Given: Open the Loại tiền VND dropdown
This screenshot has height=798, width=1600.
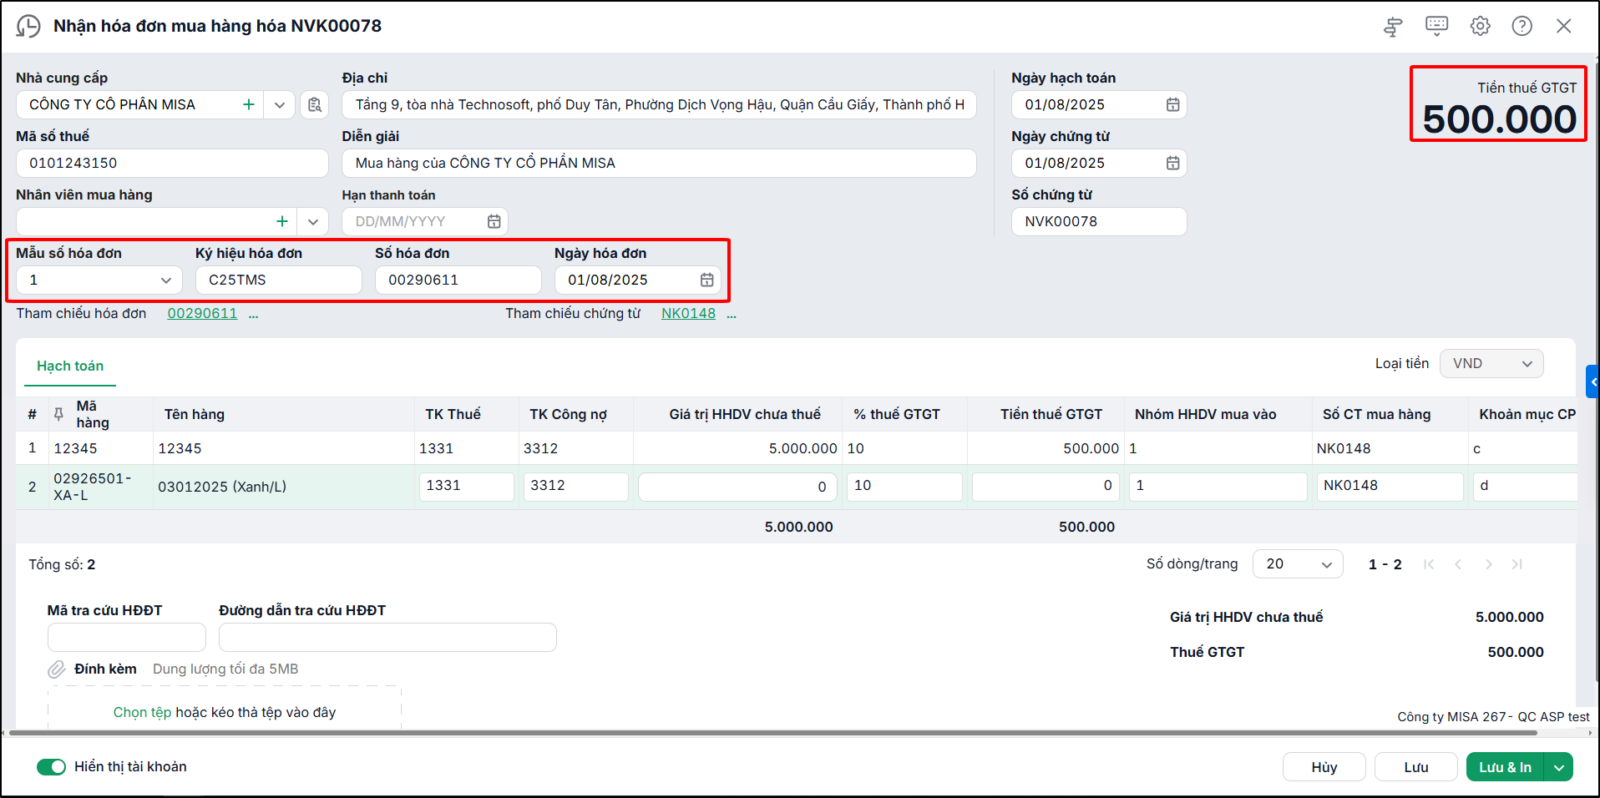Looking at the screenshot, I should [x=1491, y=364].
